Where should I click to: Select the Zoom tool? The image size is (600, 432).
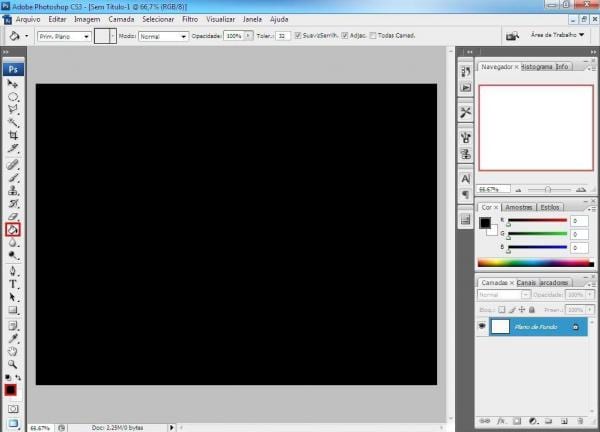(x=13, y=364)
